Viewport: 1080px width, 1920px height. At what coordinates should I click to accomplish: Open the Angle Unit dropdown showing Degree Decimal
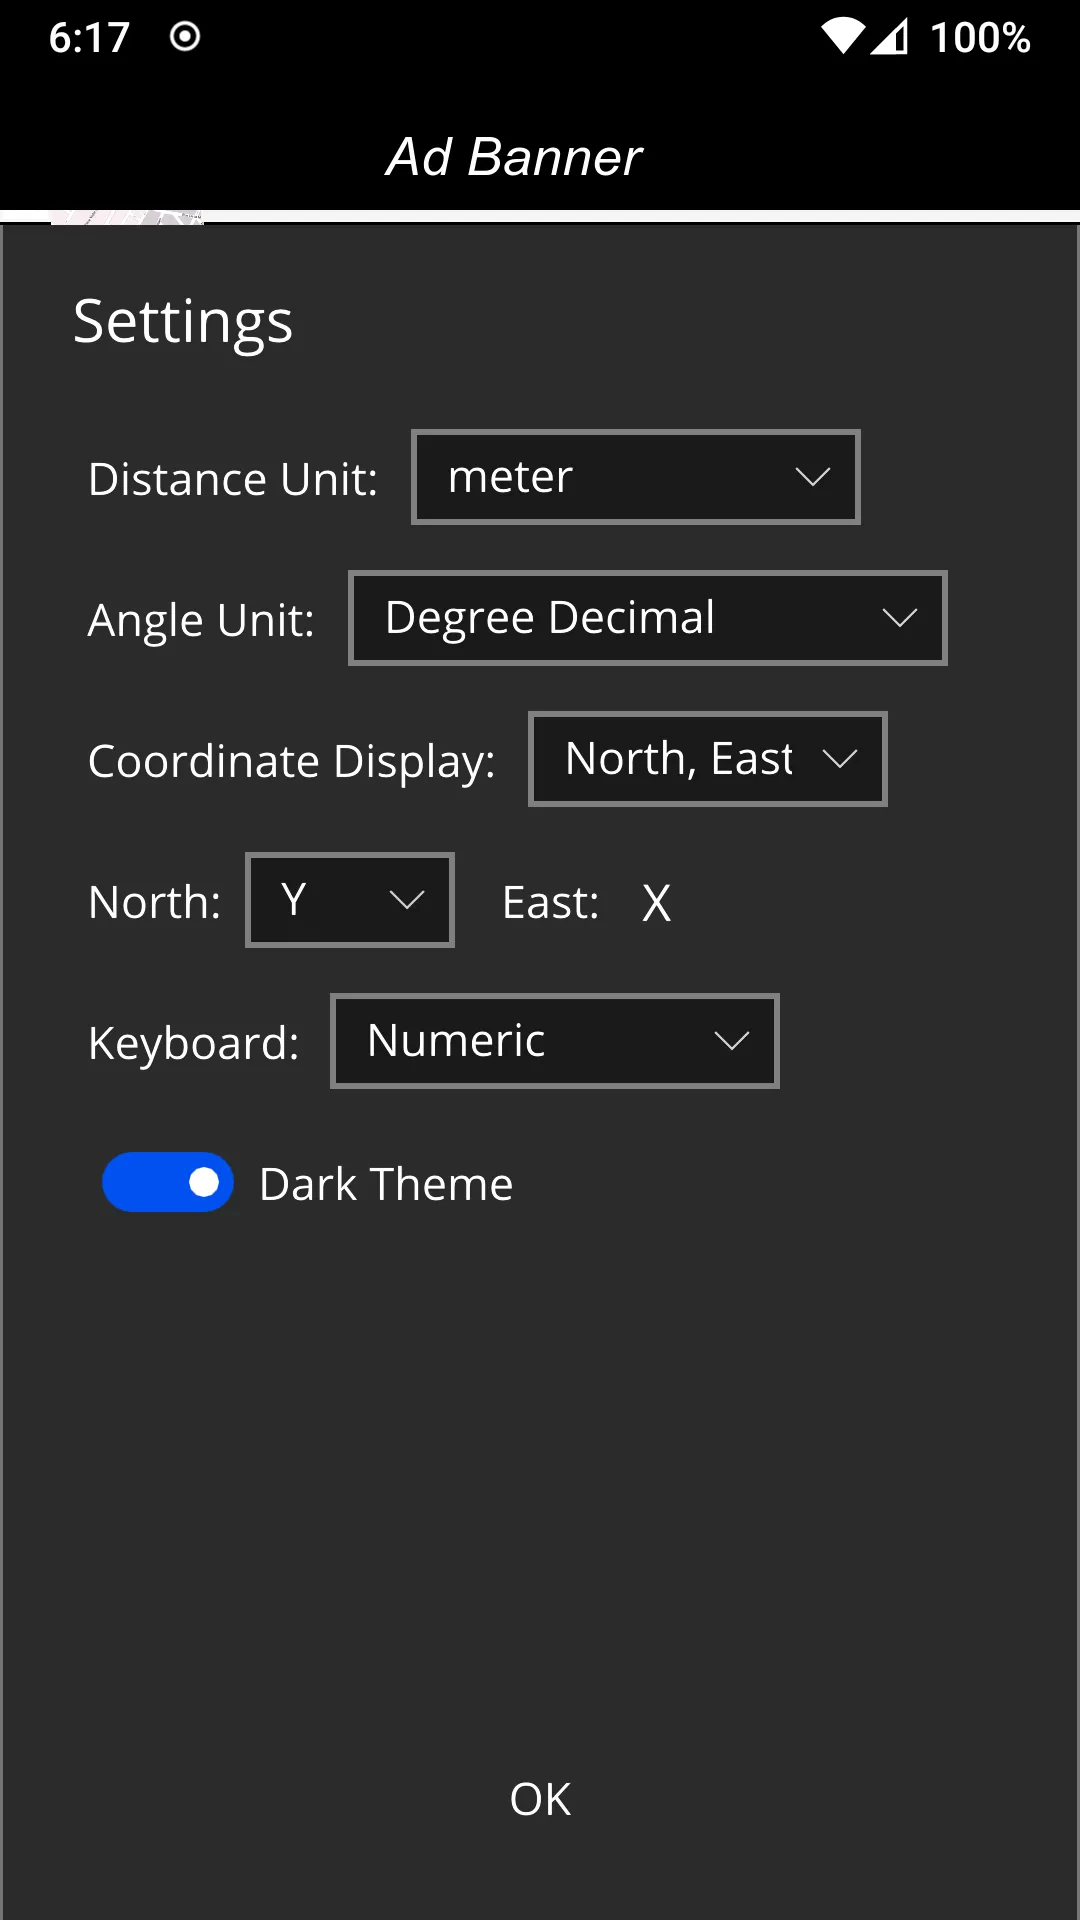point(647,618)
